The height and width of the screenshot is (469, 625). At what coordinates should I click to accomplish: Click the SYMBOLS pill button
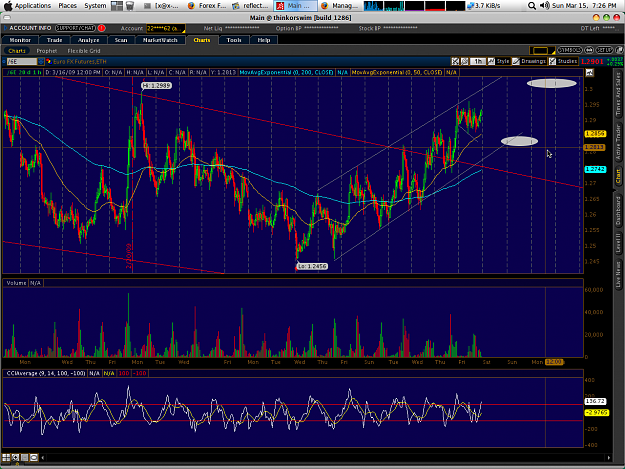[570, 50]
